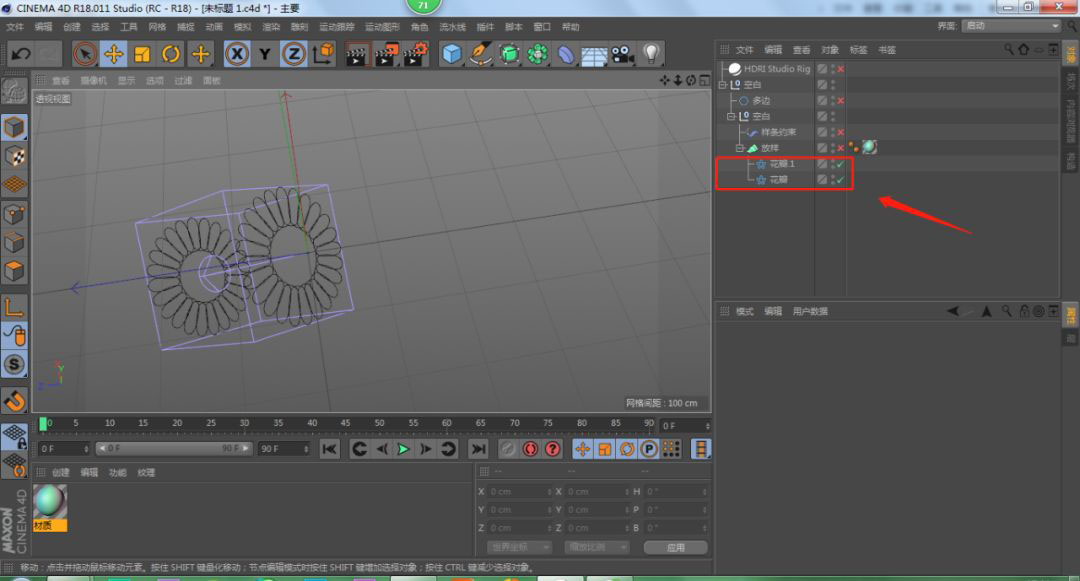Render the active view clapperboard icon
The image size is (1080, 581).
coord(356,54)
